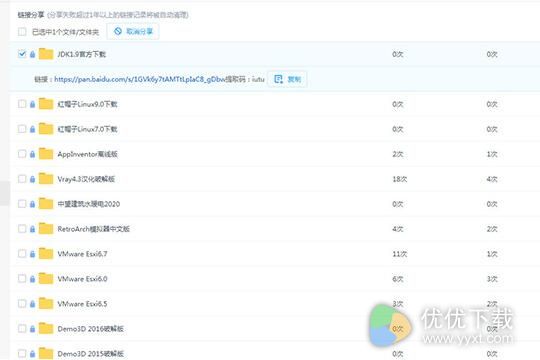The image size is (540, 360).
Task: Click the lock icon on AppInventor row
Action: [x=32, y=154]
